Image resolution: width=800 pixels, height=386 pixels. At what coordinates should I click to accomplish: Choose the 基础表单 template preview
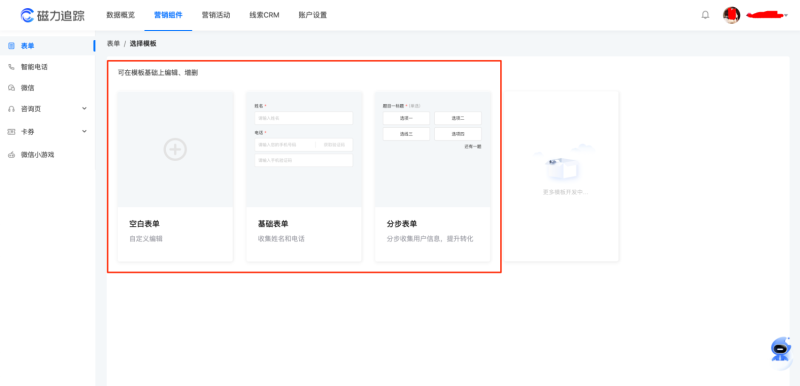[304, 149]
